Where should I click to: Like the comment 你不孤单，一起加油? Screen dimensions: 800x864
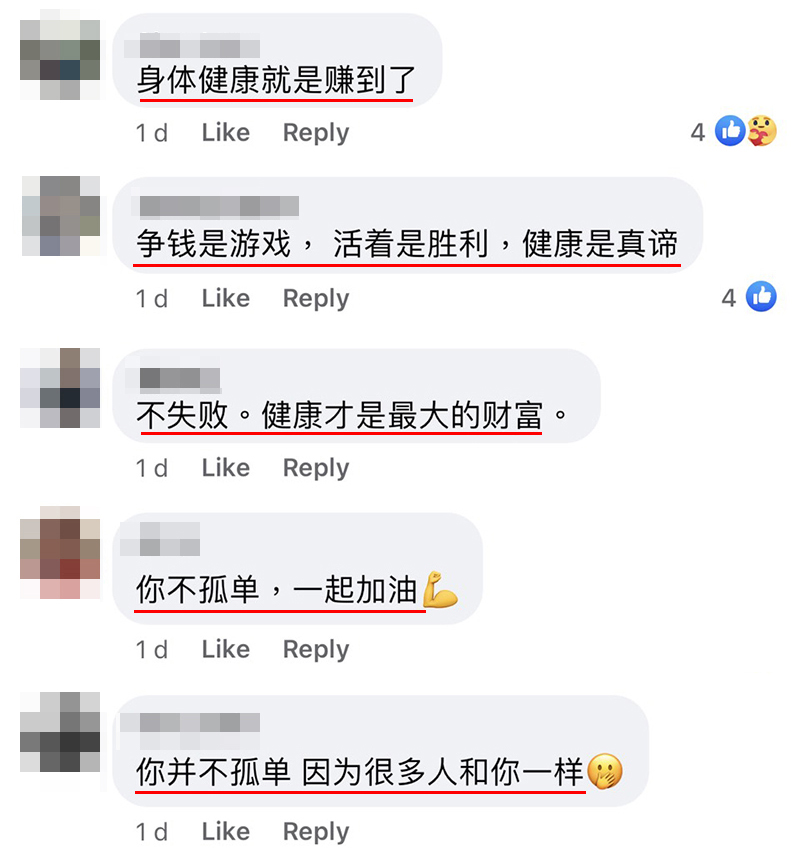tap(226, 650)
